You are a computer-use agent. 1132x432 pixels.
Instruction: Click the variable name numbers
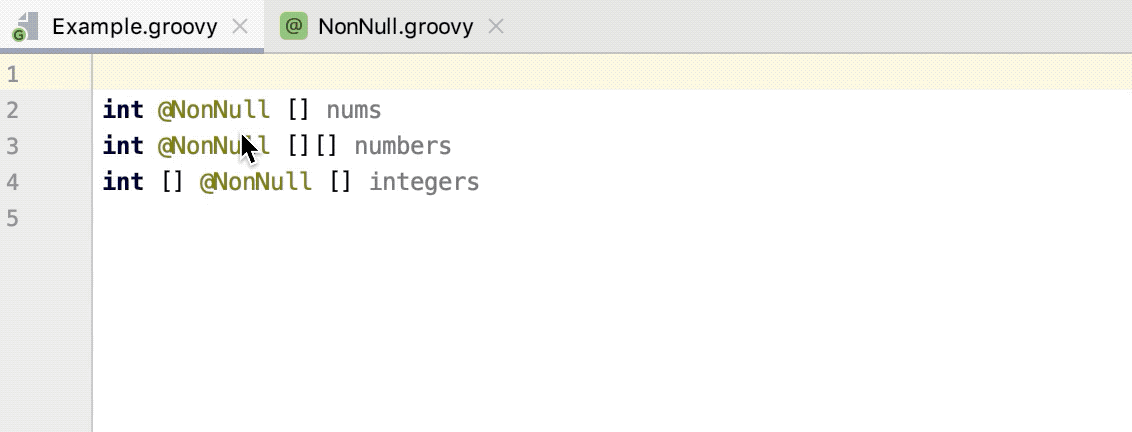pos(403,147)
